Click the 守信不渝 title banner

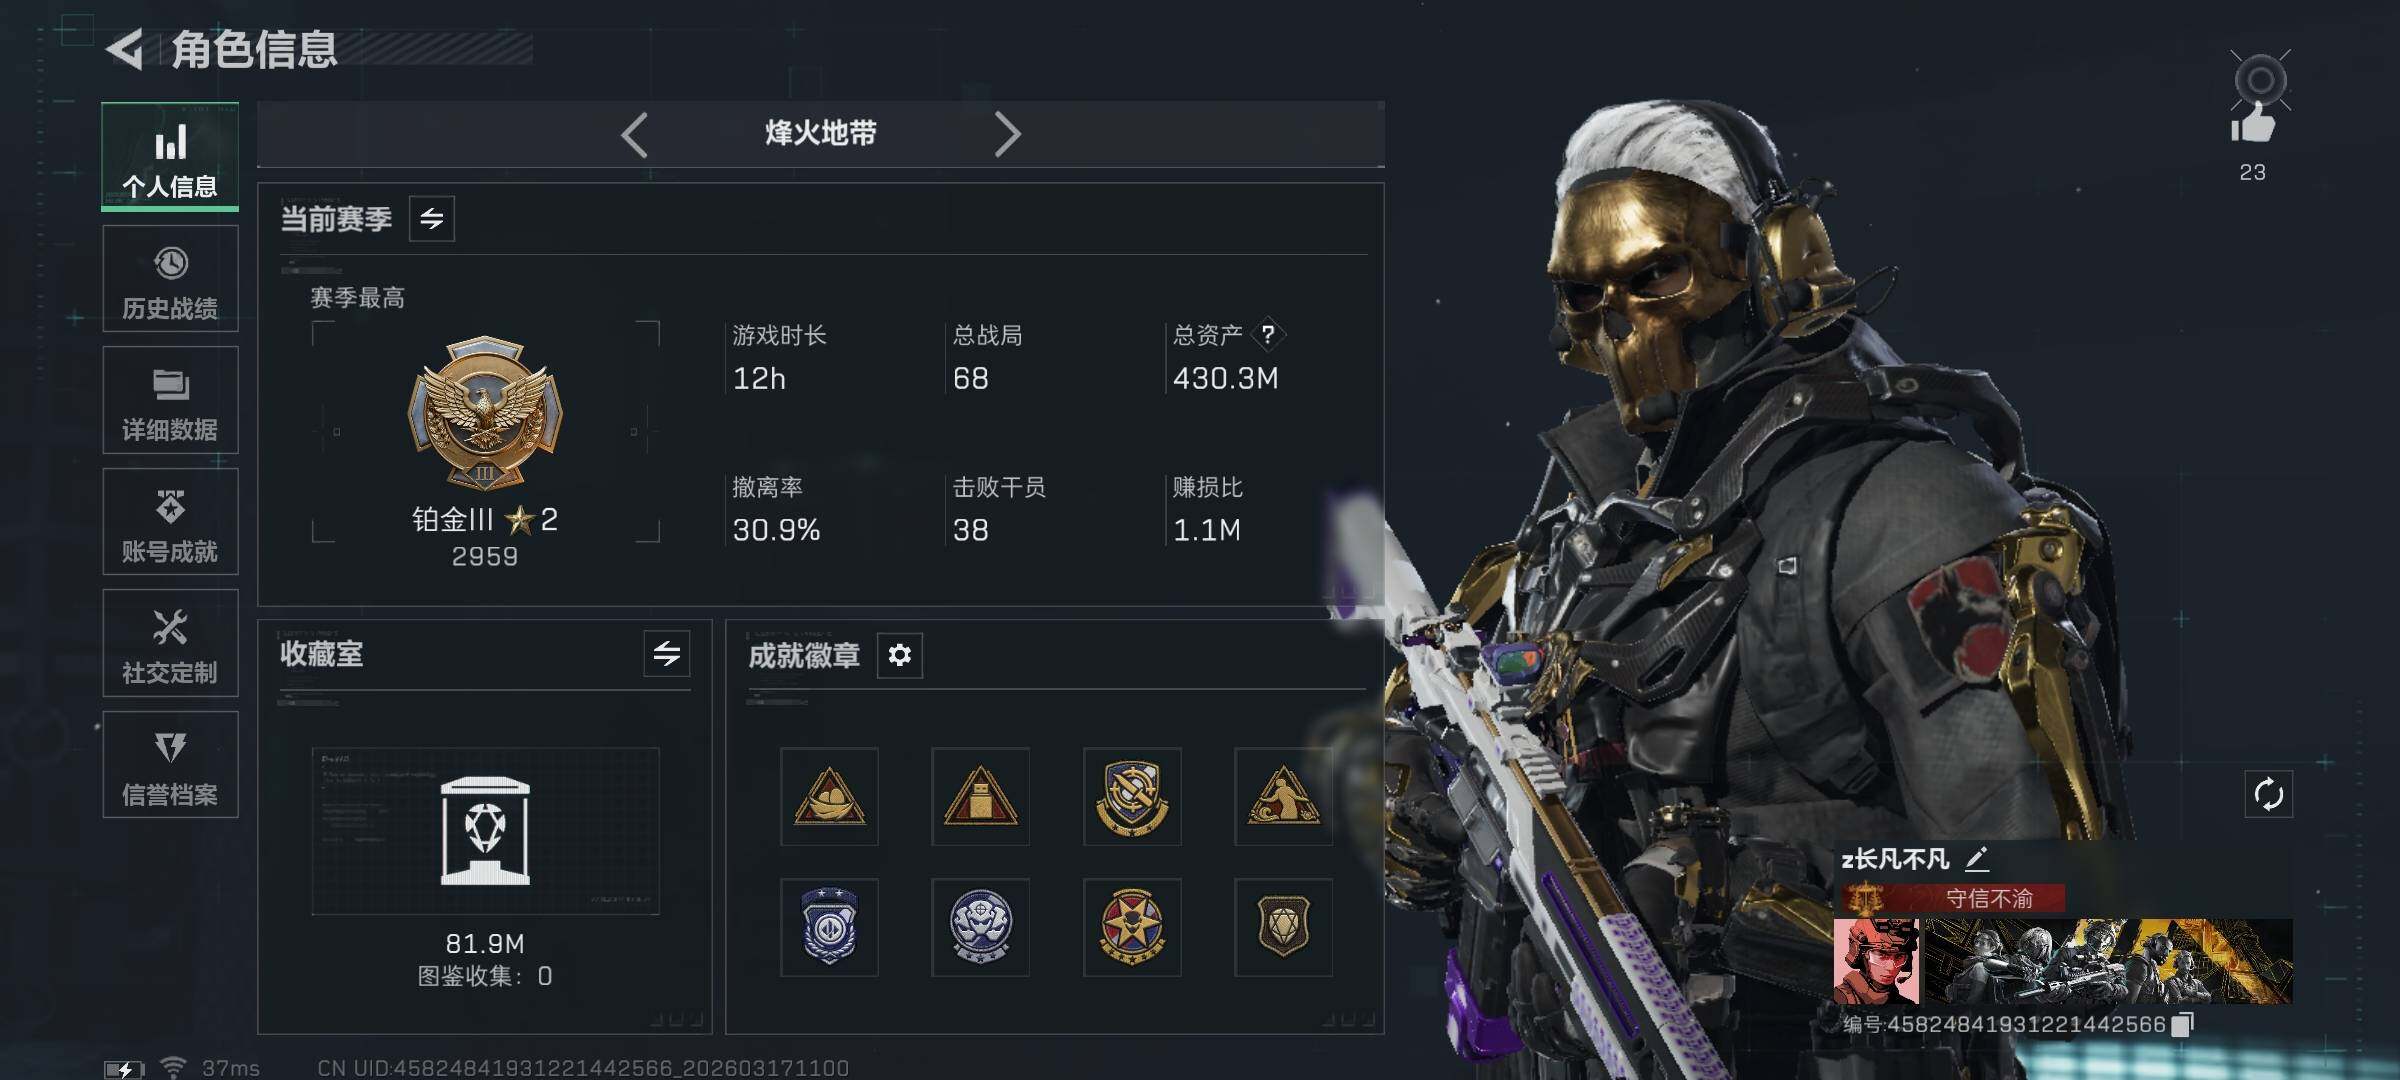click(x=1953, y=898)
